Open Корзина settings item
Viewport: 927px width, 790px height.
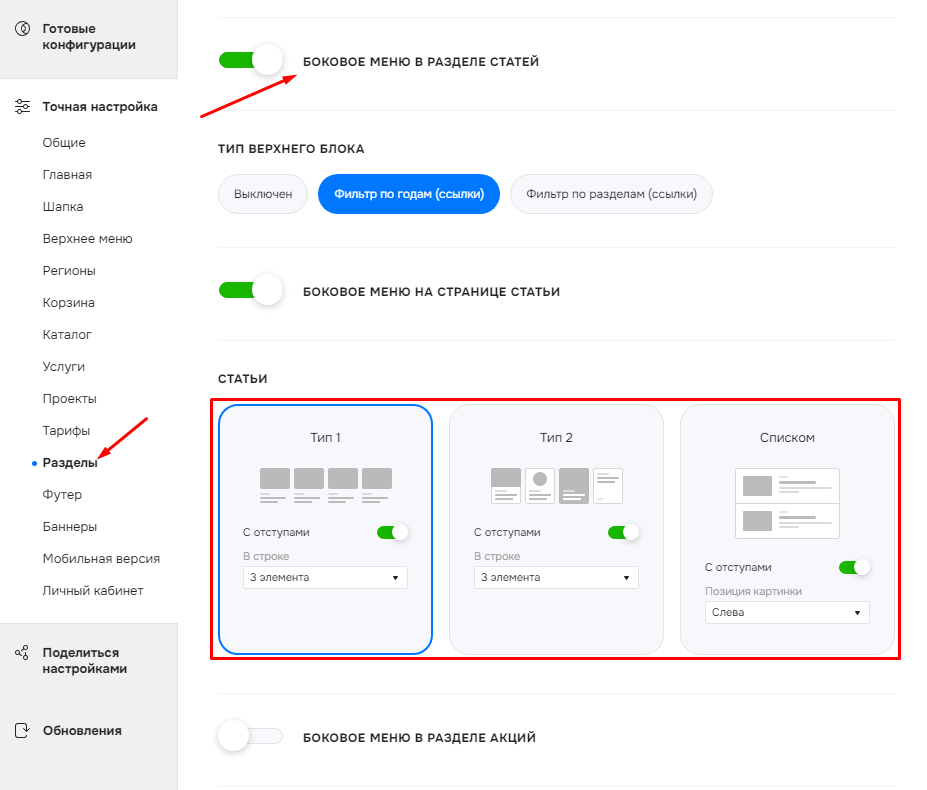69,302
